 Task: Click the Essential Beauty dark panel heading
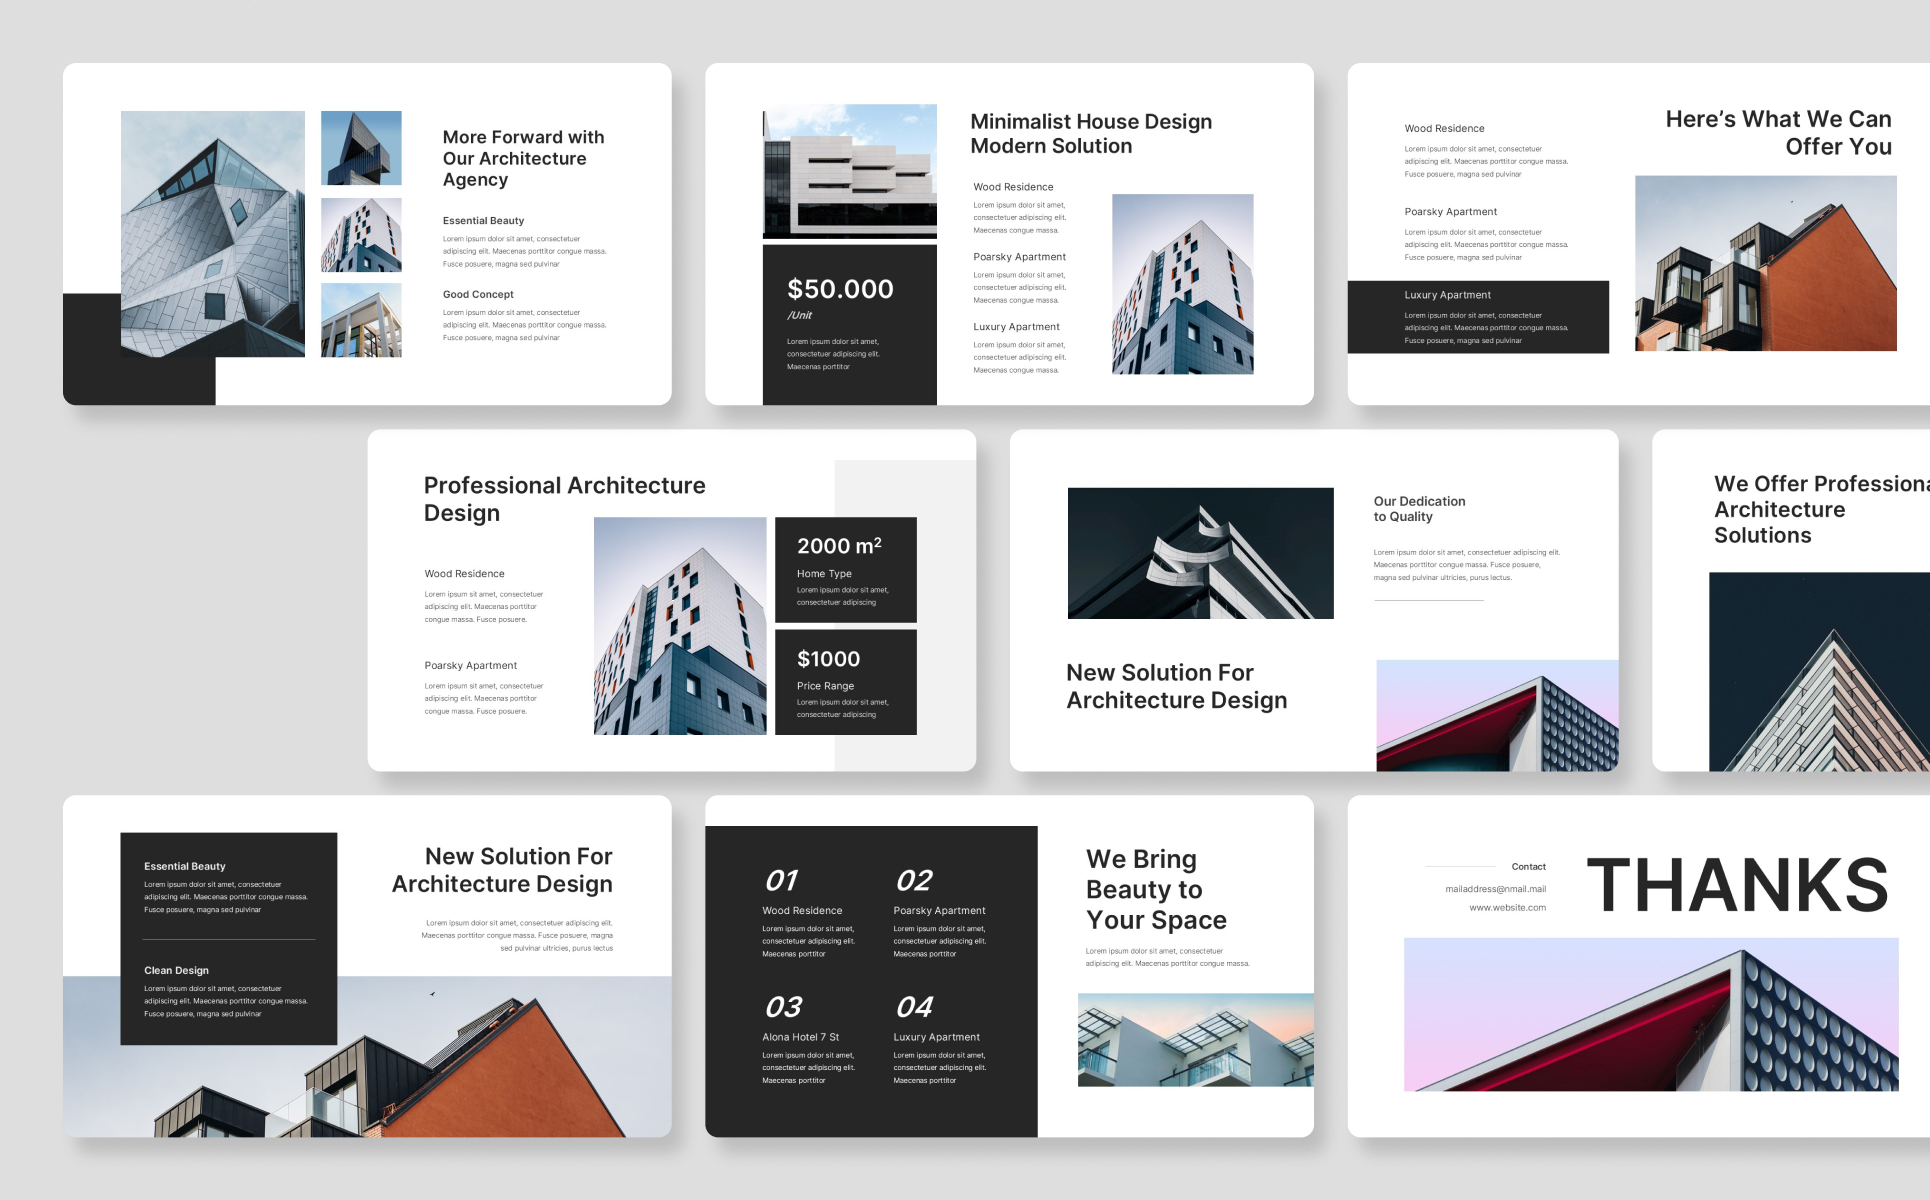(x=185, y=866)
